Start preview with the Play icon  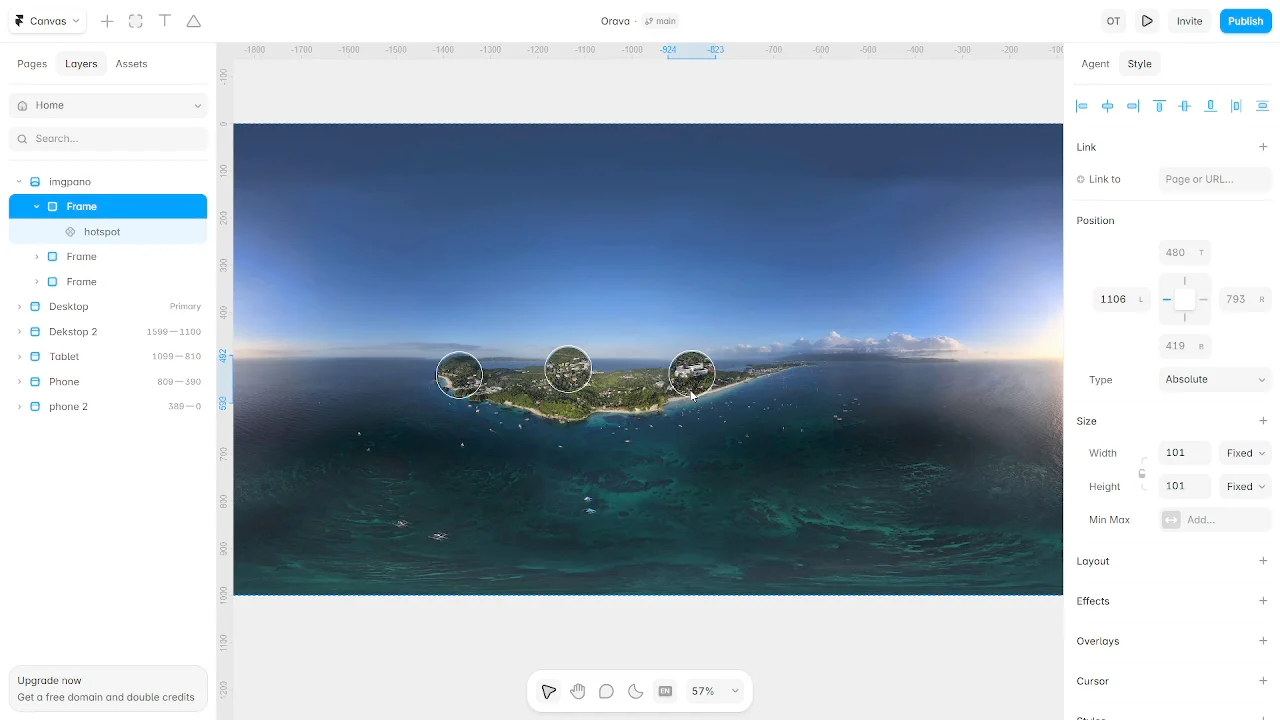pos(1148,21)
